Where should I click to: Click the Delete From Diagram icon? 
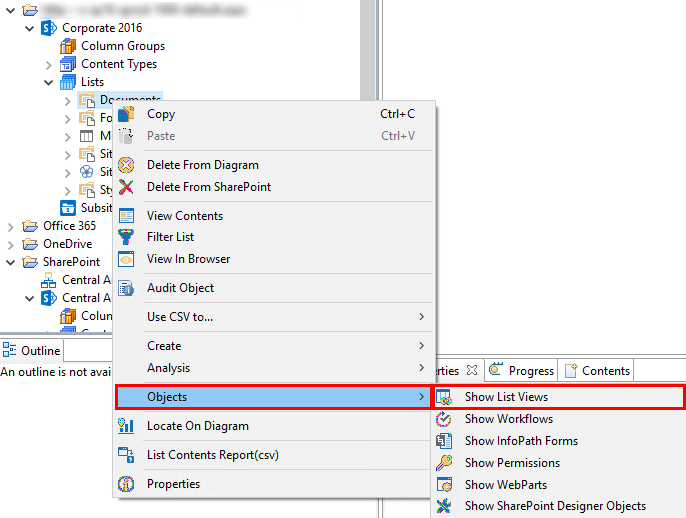tap(126, 165)
